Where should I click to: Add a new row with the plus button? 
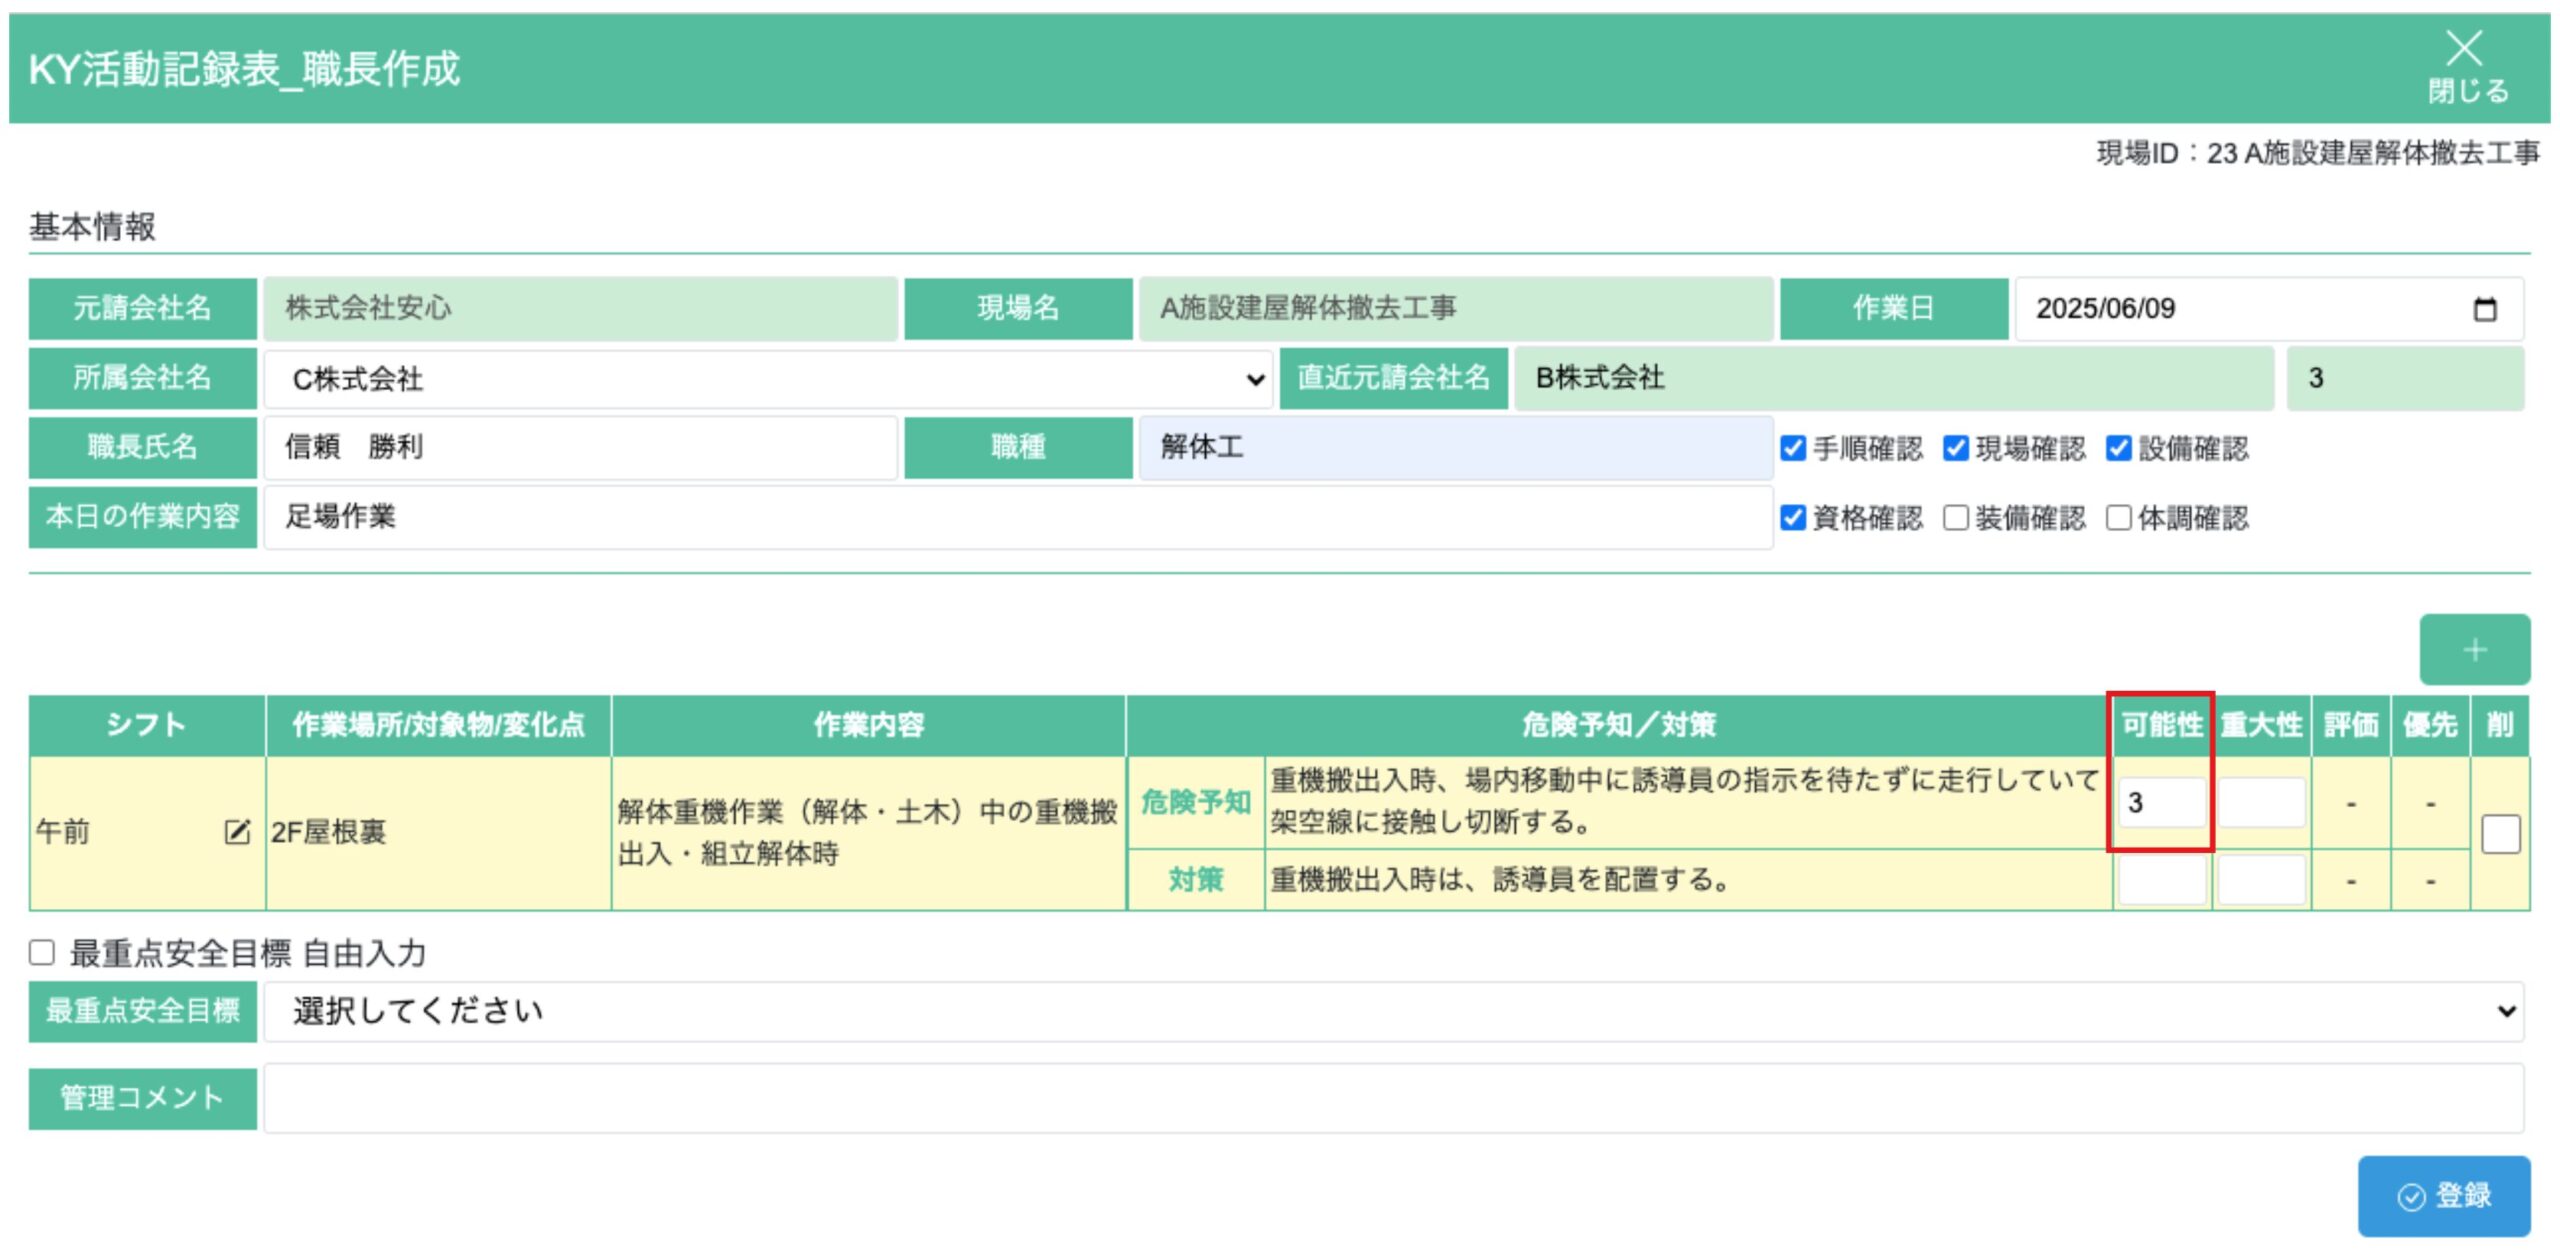(x=2474, y=650)
